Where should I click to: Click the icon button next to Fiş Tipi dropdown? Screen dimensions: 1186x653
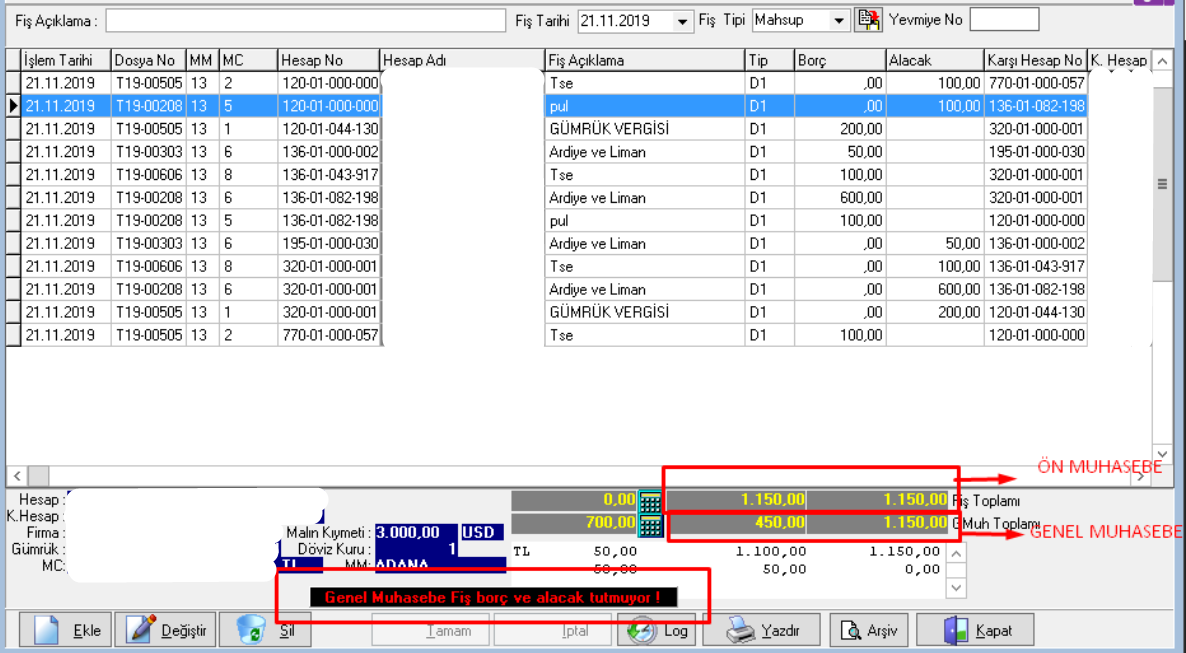click(x=868, y=20)
